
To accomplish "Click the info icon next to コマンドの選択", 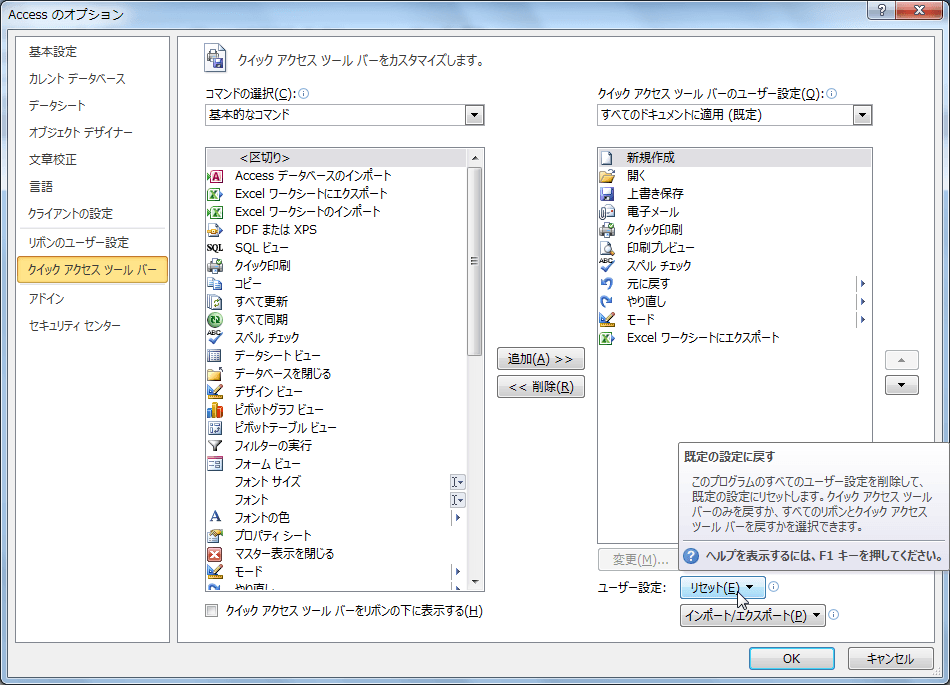I will click(x=304, y=93).
